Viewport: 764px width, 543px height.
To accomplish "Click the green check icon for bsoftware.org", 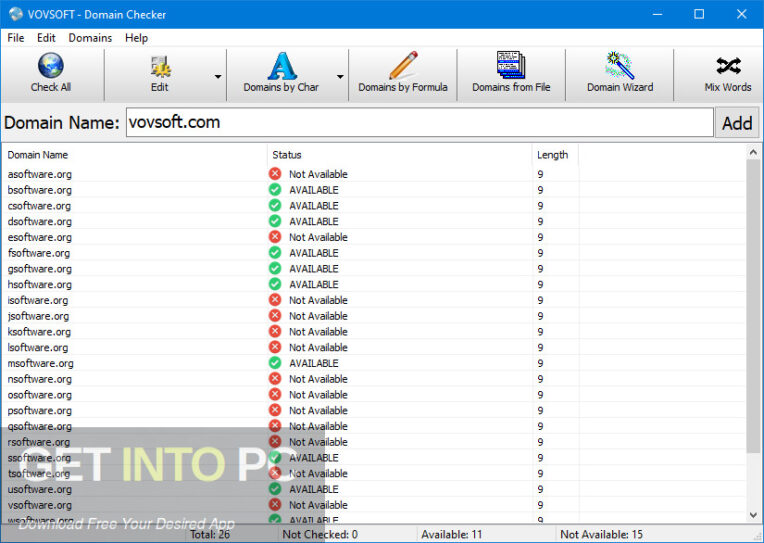I will pos(275,189).
